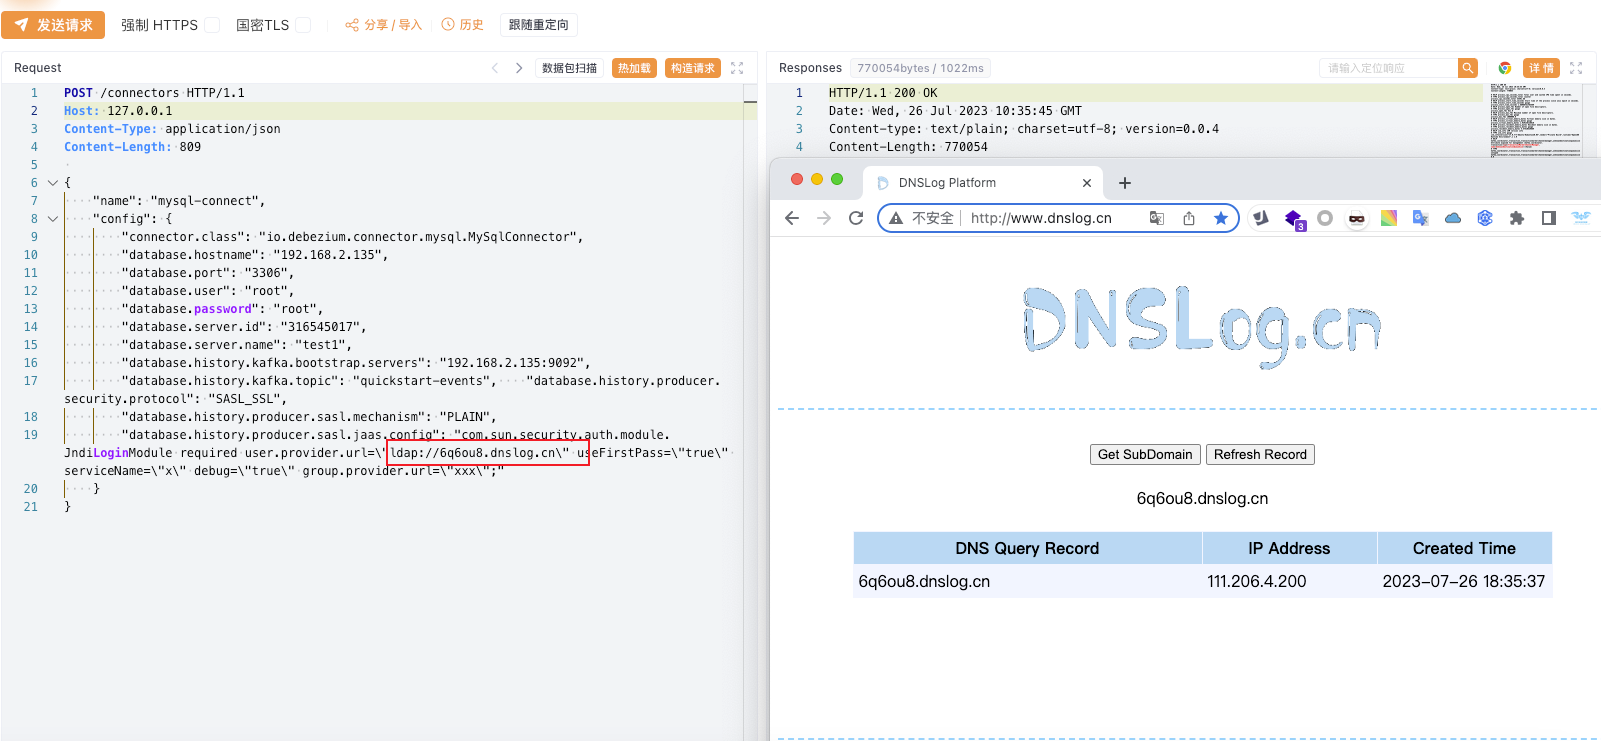Click the Content-Length: 809 request header

pos(132,147)
